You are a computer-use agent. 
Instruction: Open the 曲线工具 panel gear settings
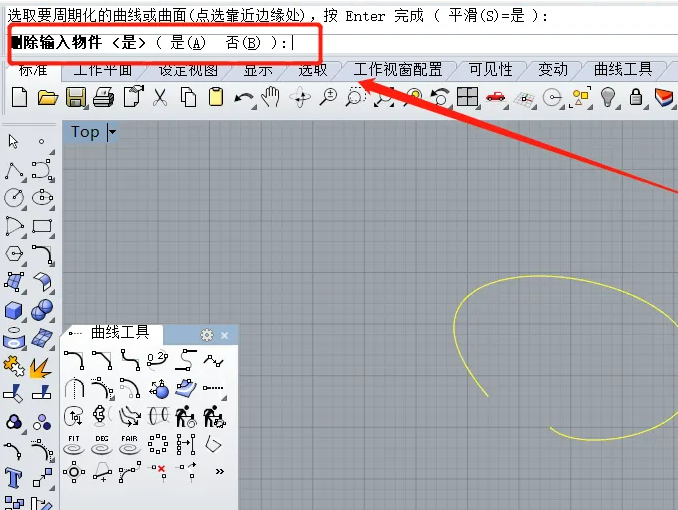pos(207,335)
